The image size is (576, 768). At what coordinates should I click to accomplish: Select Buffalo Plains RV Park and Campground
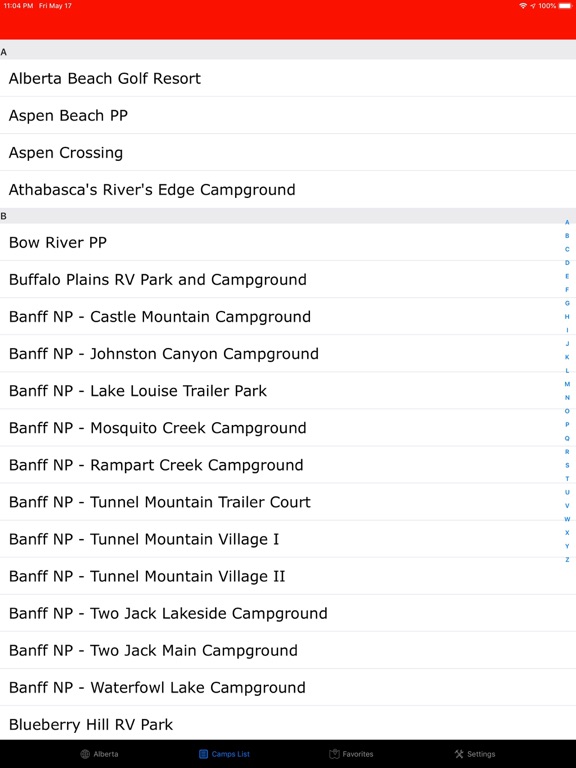tap(288, 280)
